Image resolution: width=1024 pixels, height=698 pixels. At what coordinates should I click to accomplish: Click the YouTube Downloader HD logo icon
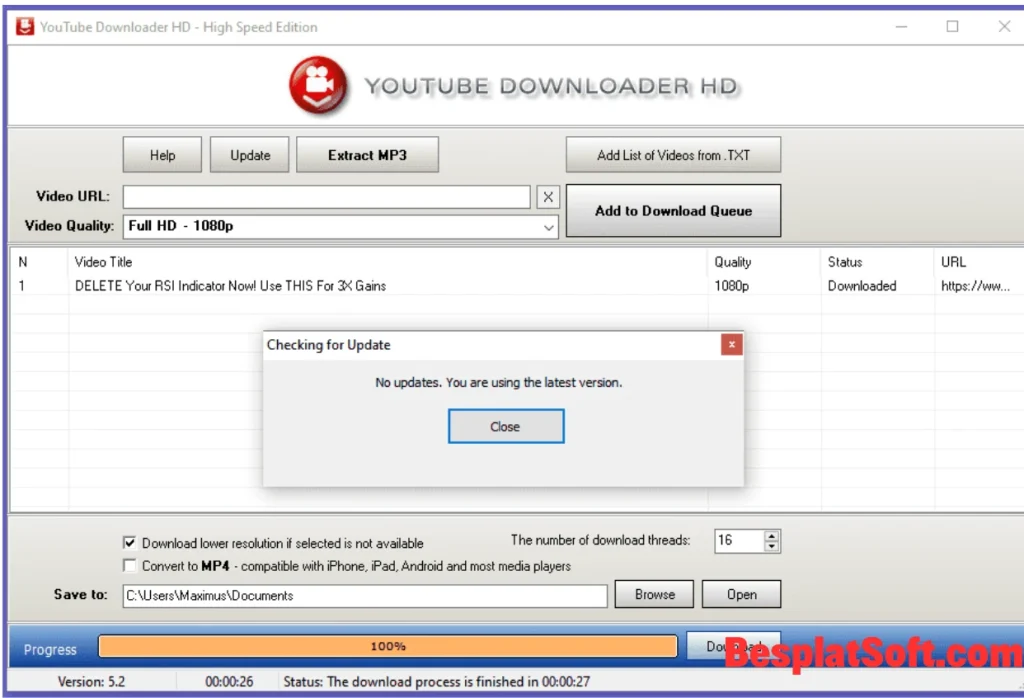[319, 85]
